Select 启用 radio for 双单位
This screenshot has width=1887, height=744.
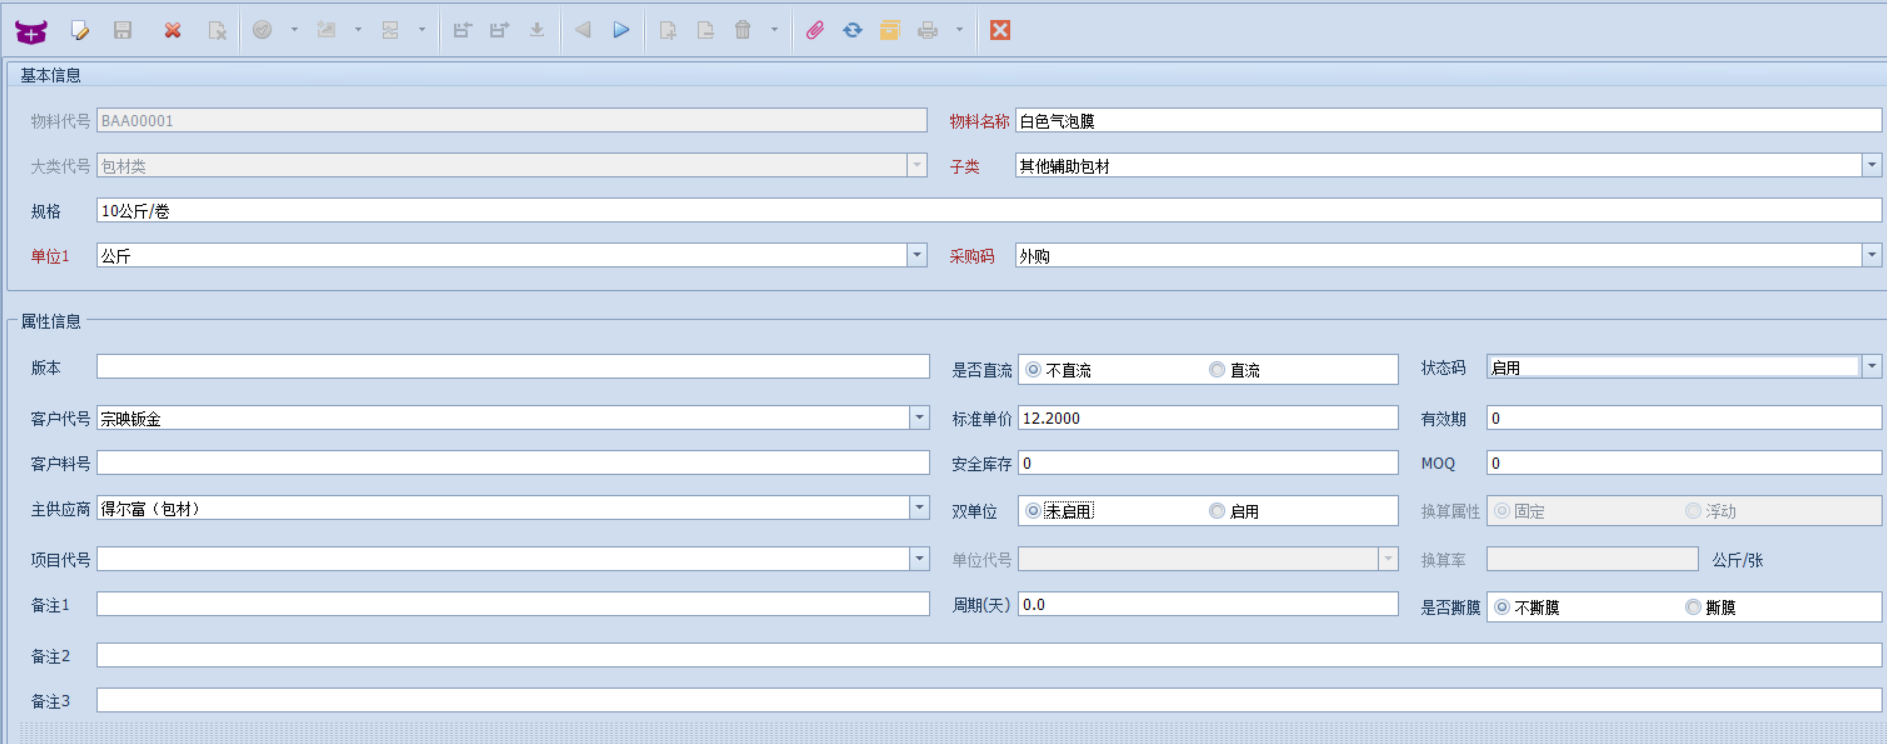1217,511
